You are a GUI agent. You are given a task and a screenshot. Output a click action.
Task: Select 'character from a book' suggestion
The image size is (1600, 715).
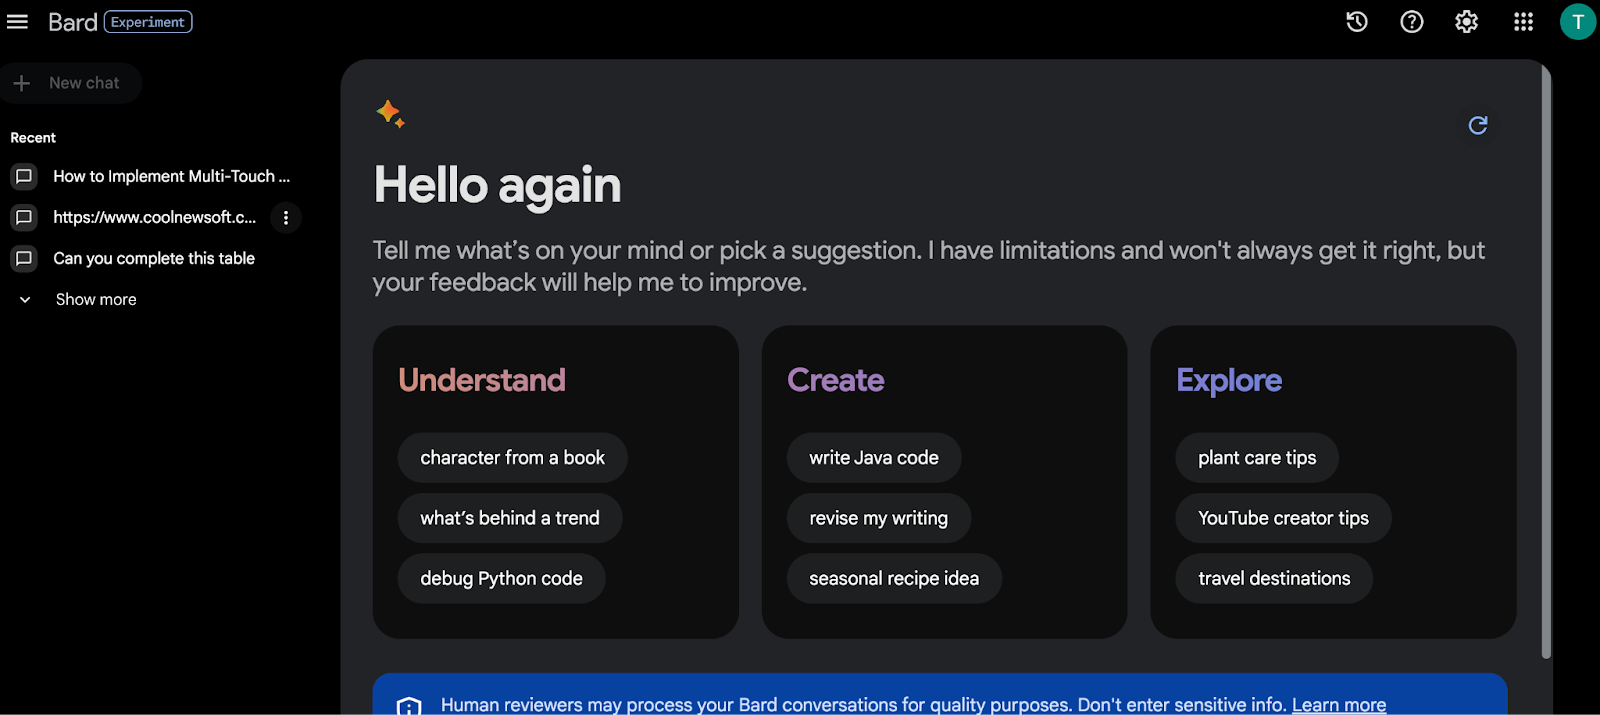[x=513, y=458]
